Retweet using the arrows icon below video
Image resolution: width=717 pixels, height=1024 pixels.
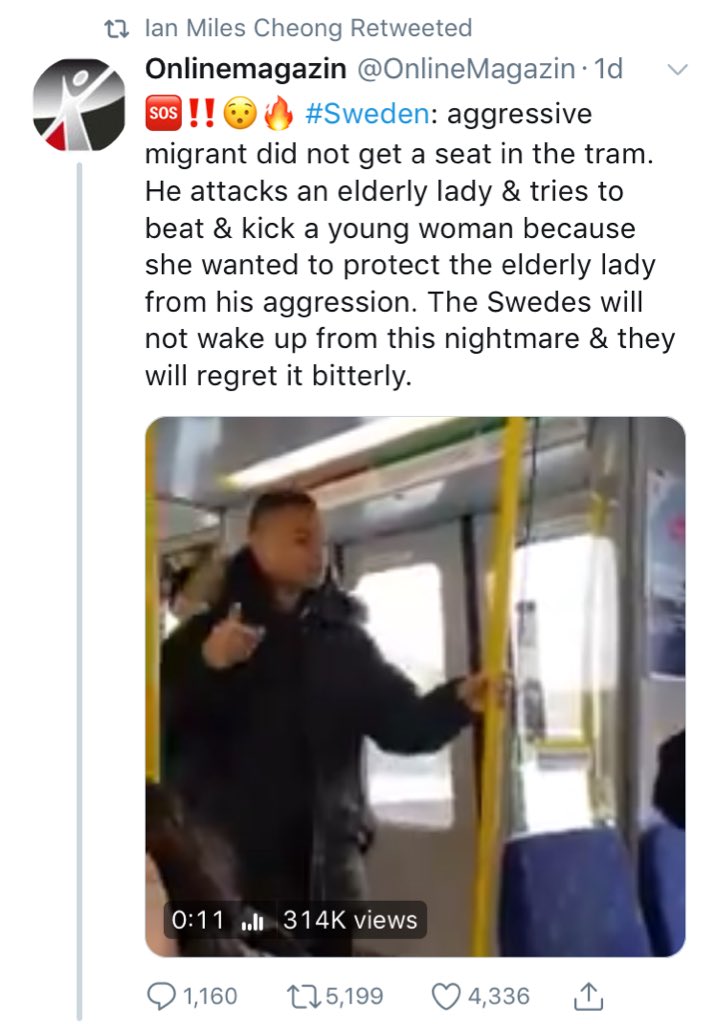click(x=304, y=997)
